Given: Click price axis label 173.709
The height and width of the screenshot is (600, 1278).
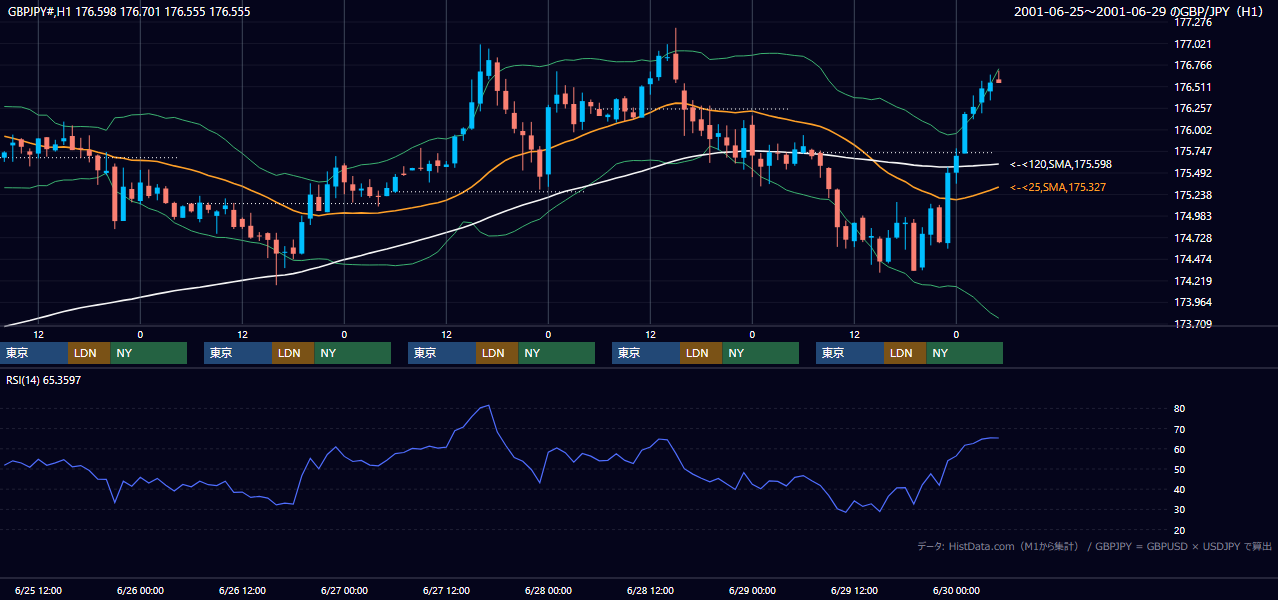Looking at the screenshot, I should pyautogui.click(x=1194, y=324).
